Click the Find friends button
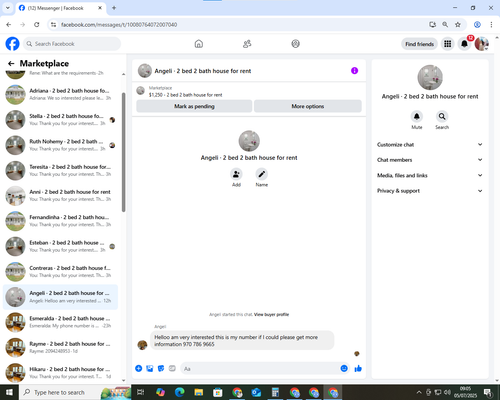Screen dimensions: 500x400 point(419,44)
